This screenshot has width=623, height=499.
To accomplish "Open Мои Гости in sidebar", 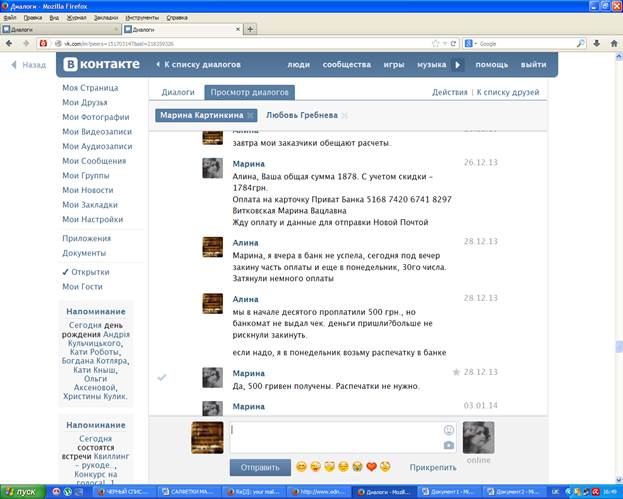I will coord(82,286).
